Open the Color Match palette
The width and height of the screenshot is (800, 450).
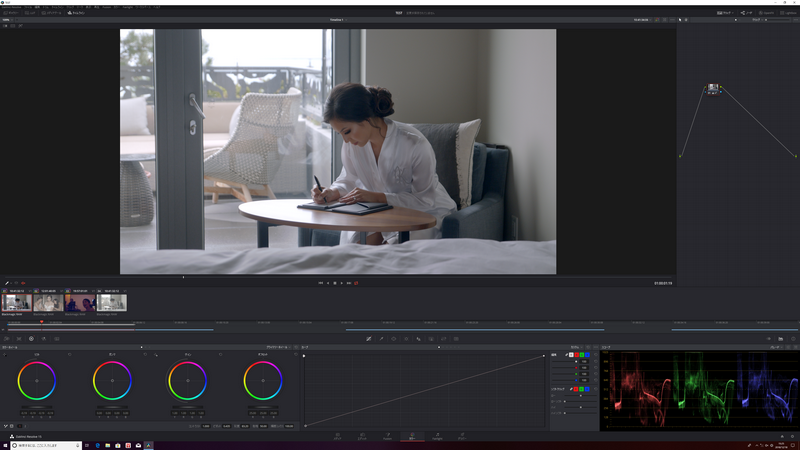19,339
